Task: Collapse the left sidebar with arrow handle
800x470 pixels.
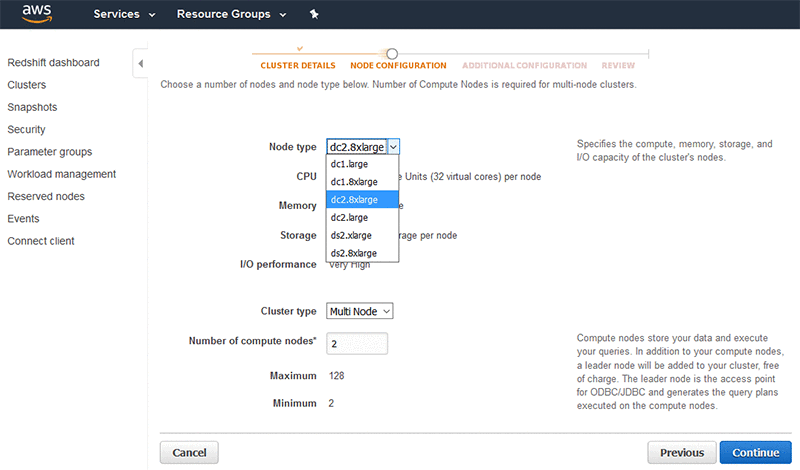Action: pyautogui.click(x=140, y=63)
